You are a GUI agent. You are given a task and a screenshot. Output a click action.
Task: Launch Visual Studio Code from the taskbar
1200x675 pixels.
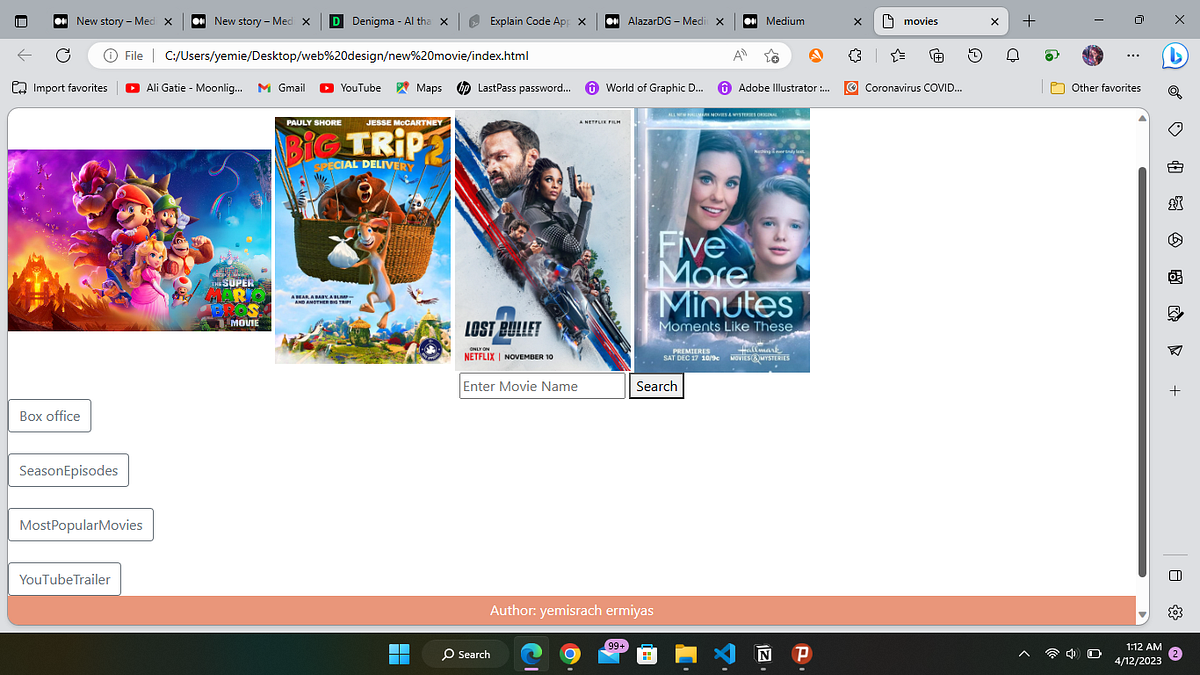[724, 653]
